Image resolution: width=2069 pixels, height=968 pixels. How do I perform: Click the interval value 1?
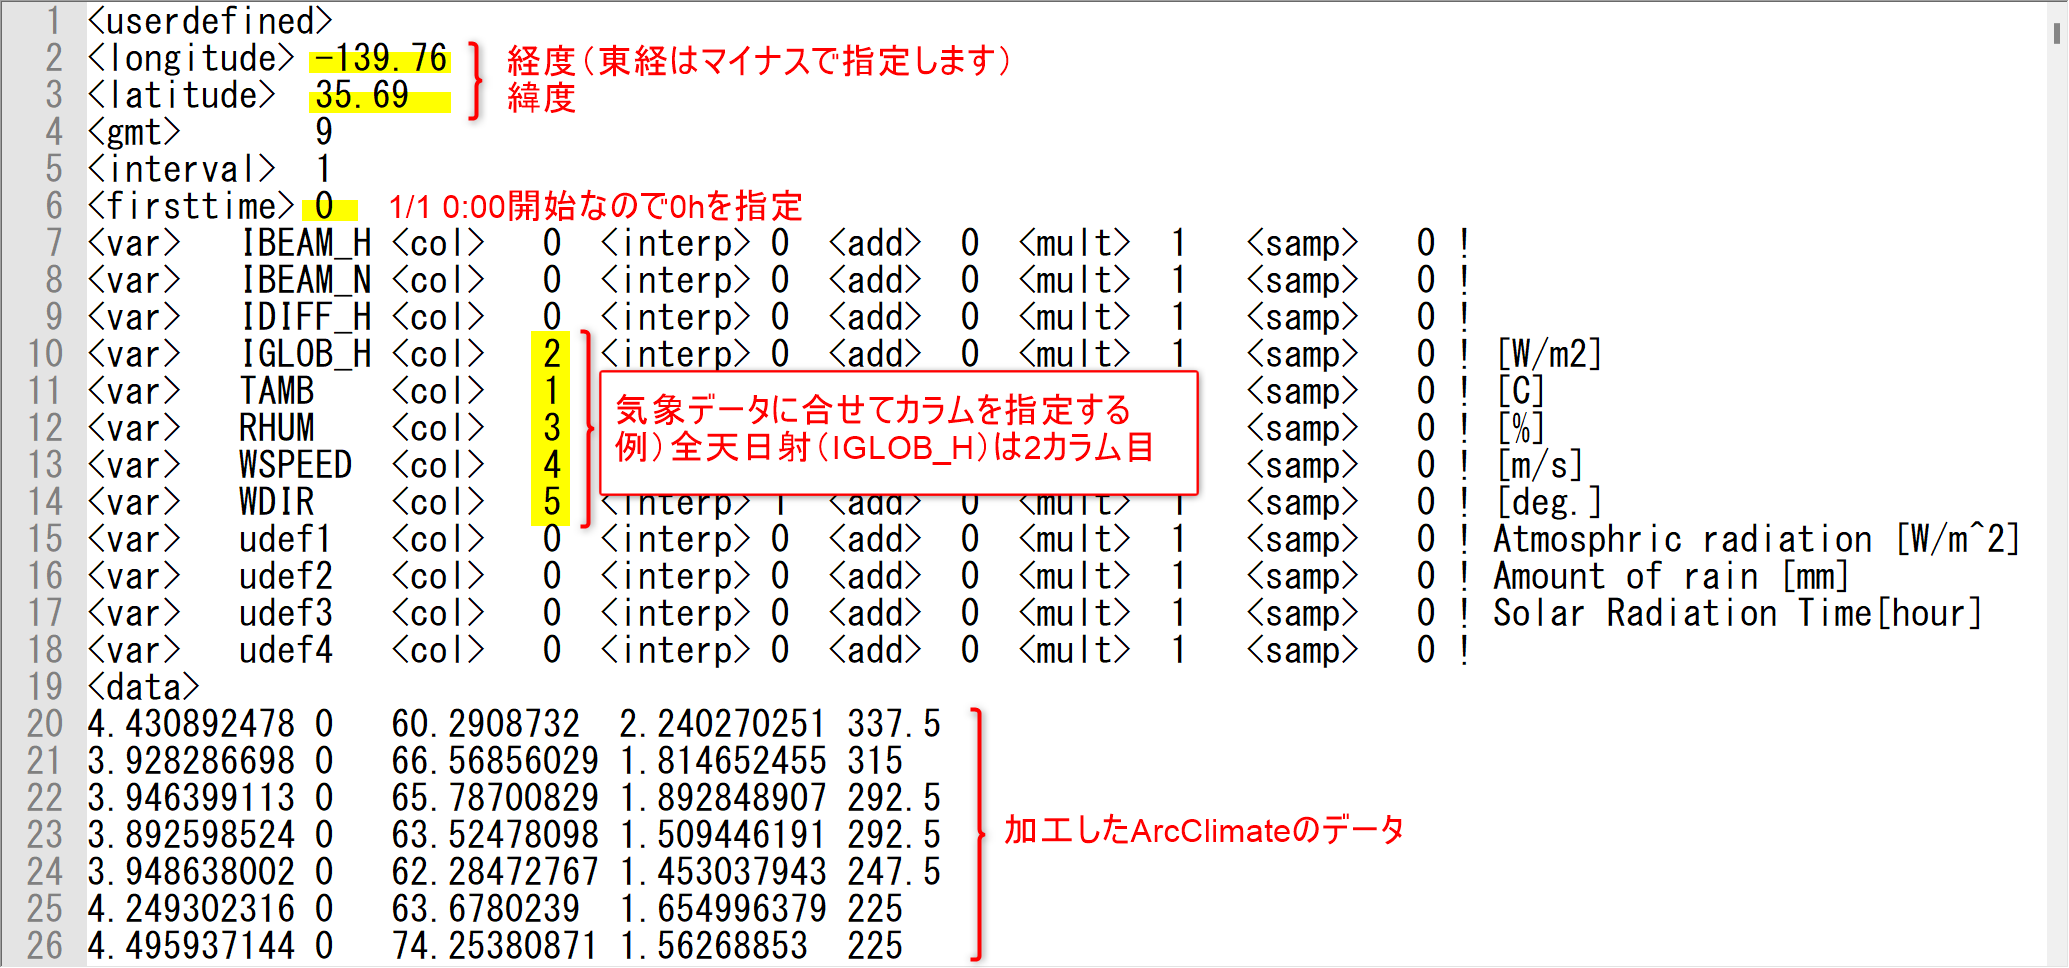[325, 169]
